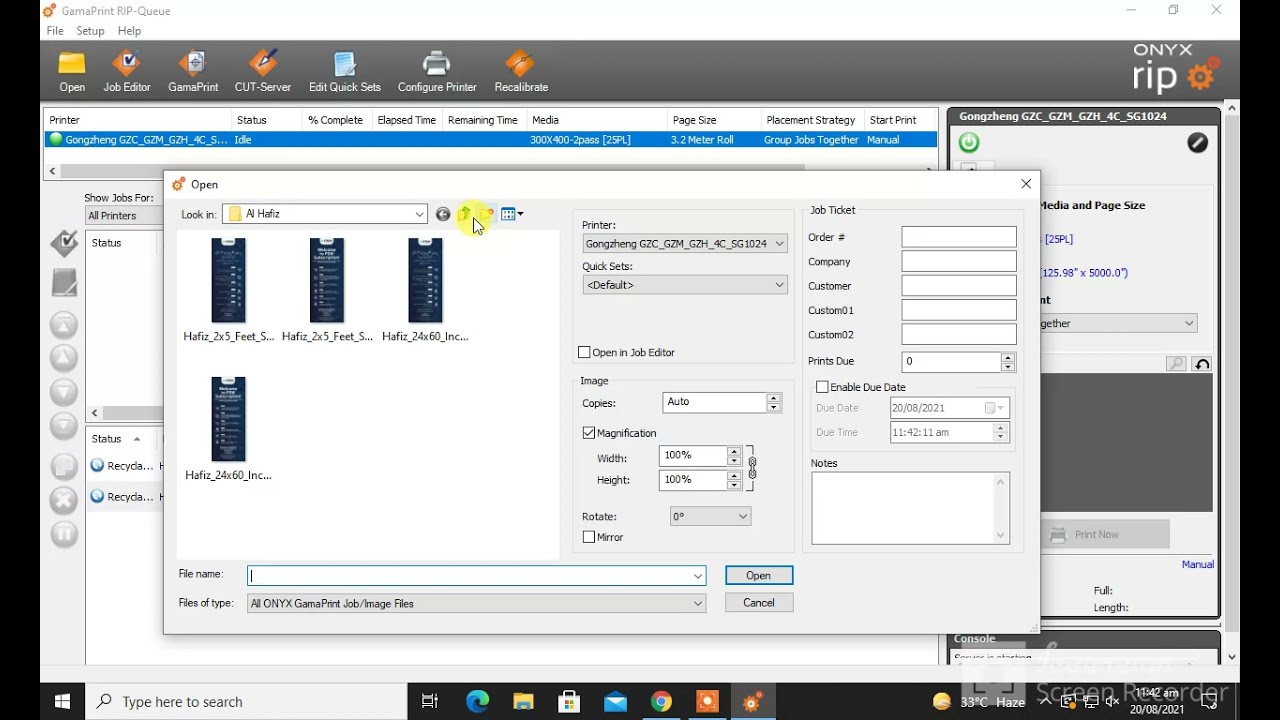Open the File name history dropdown
Screen dimensions: 1280x720
[x=698, y=576]
